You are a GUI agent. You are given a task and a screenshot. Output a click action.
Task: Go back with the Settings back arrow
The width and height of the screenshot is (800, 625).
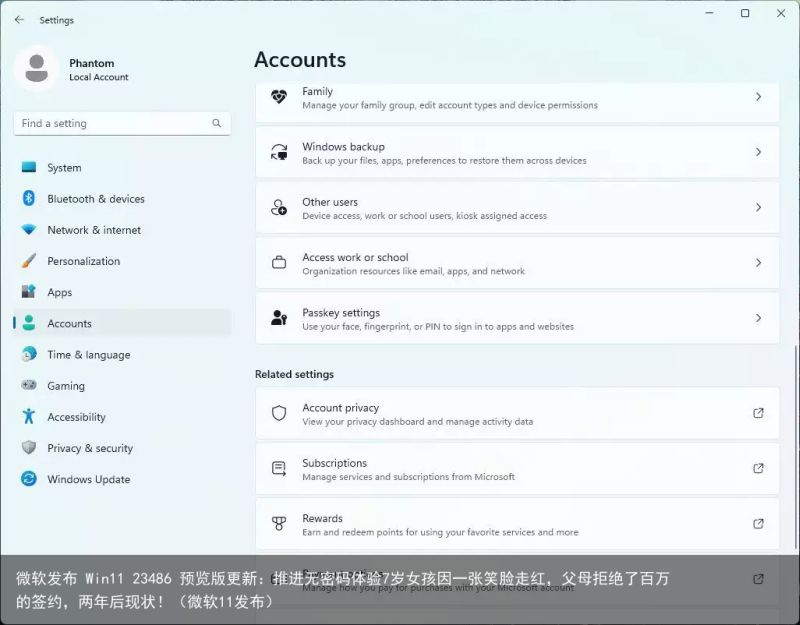tap(19, 20)
